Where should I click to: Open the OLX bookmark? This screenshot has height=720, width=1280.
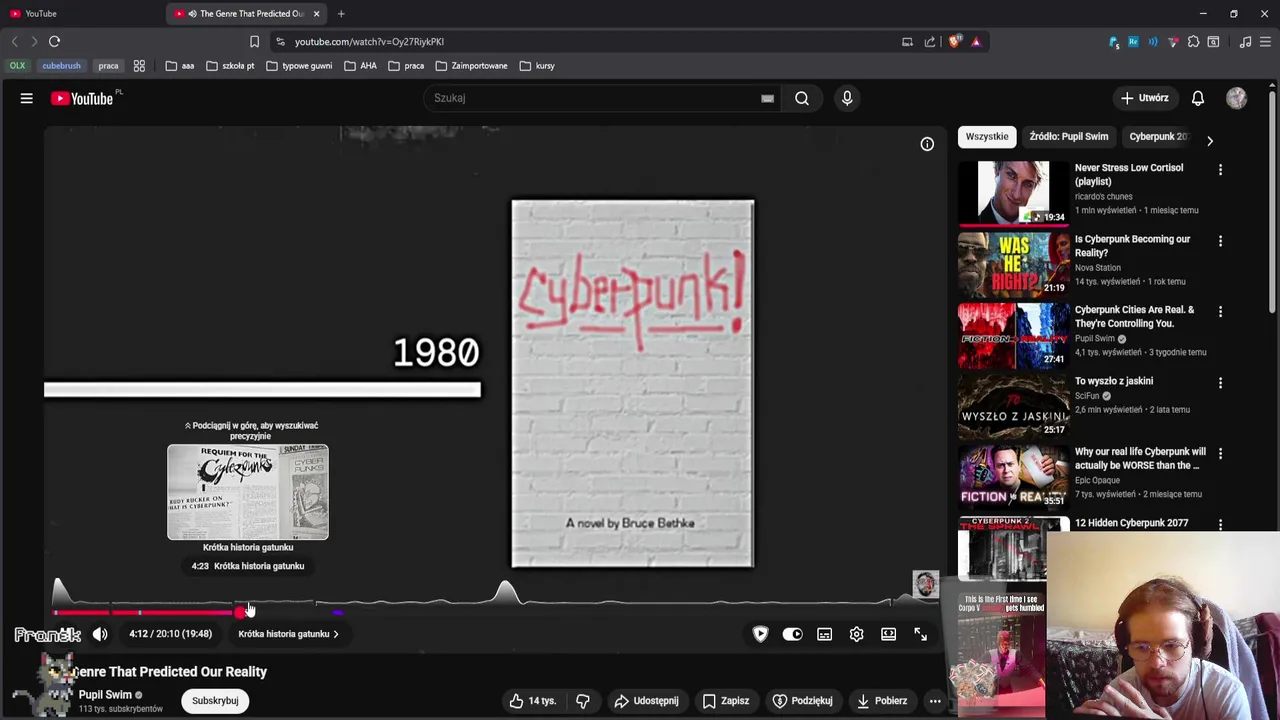click(17, 66)
